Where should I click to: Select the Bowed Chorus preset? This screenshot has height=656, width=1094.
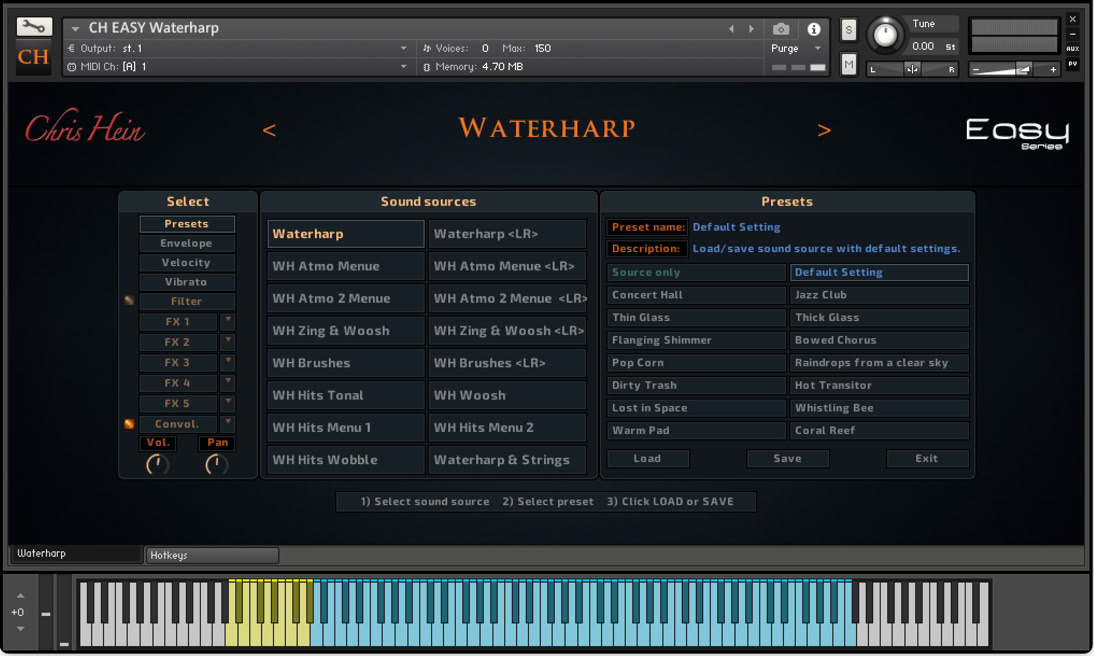[x=879, y=341]
